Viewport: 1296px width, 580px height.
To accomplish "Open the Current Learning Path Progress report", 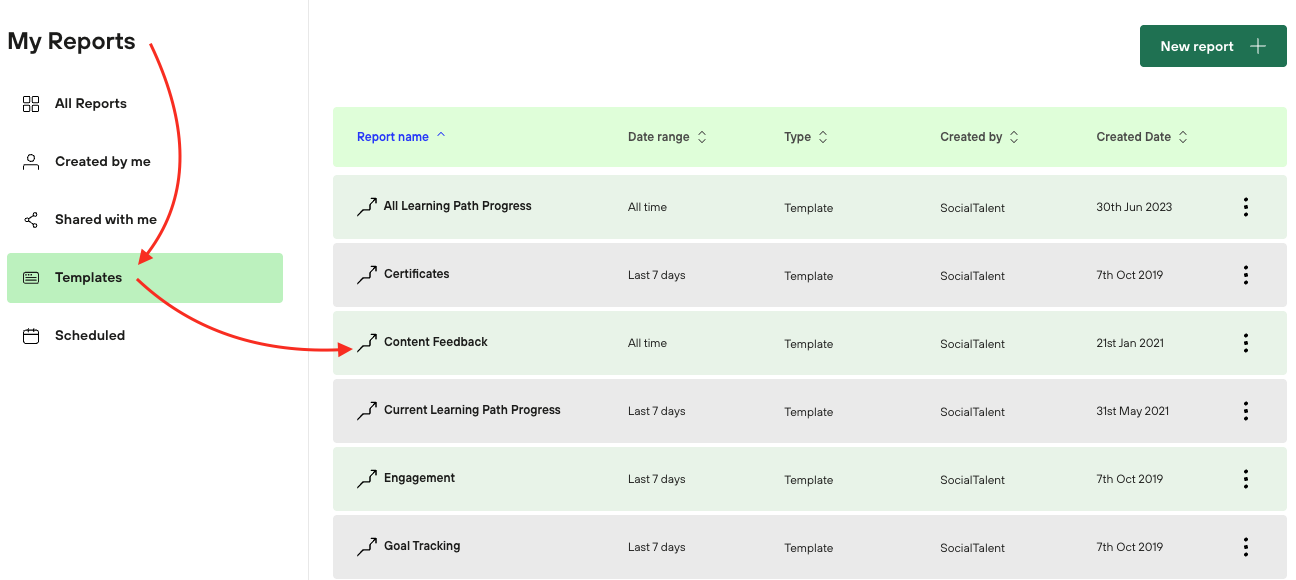I will pyautogui.click(x=472, y=410).
